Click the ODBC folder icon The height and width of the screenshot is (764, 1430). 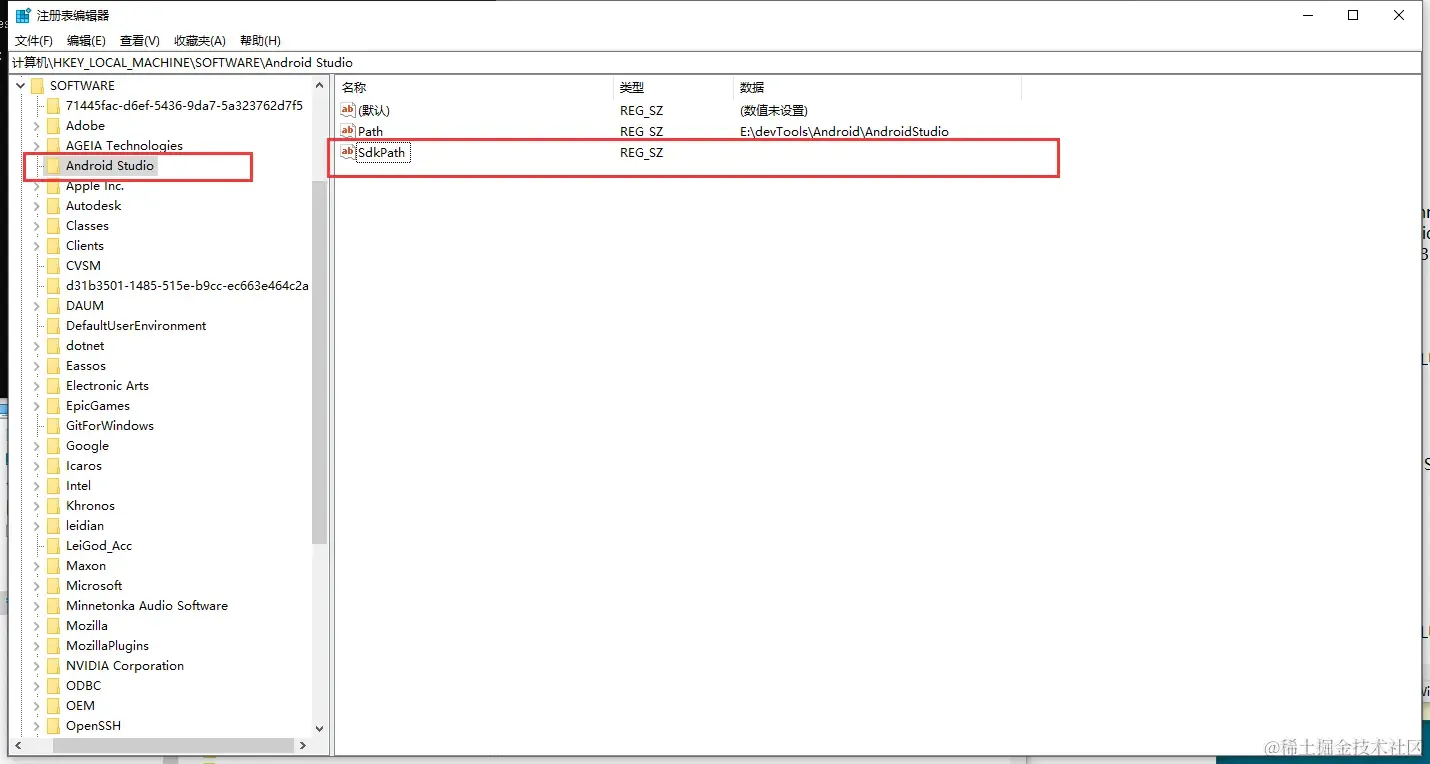point(54,686)
